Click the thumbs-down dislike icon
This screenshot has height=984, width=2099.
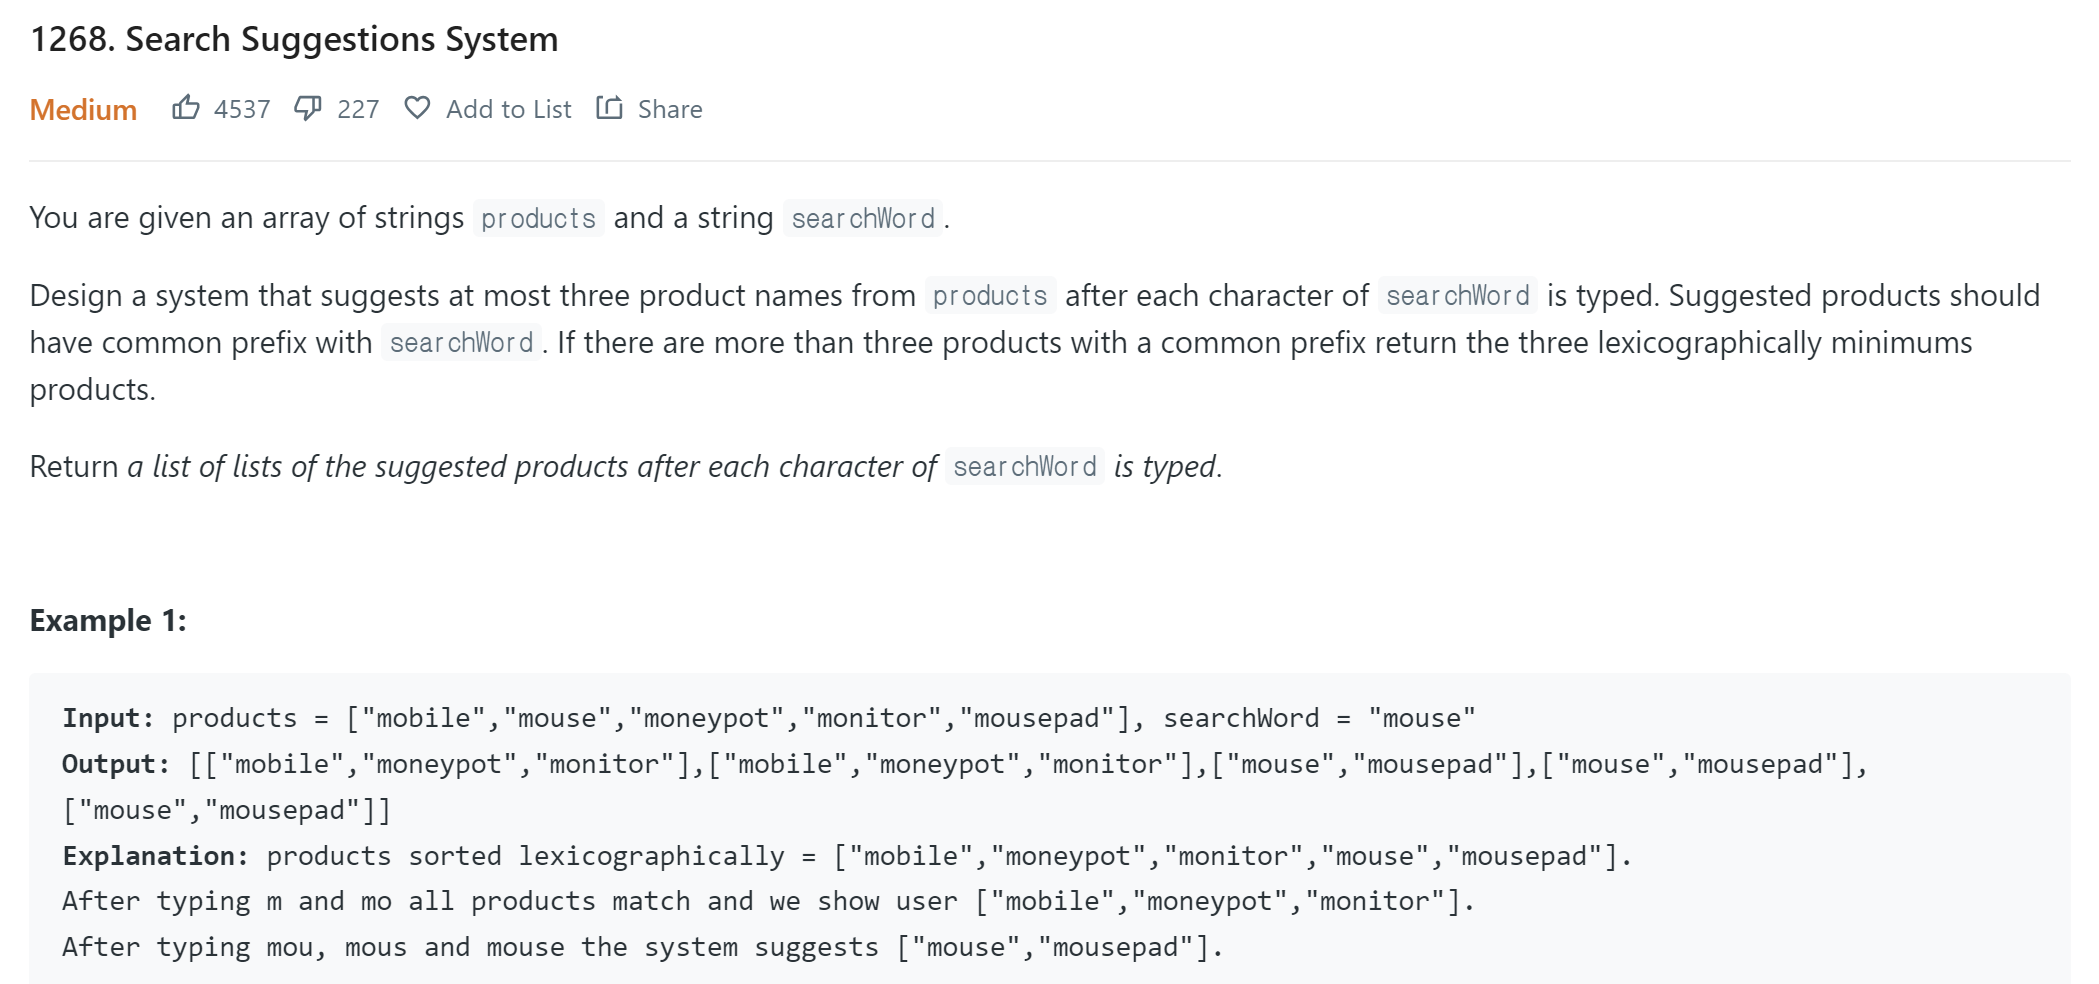coord(307,108)
